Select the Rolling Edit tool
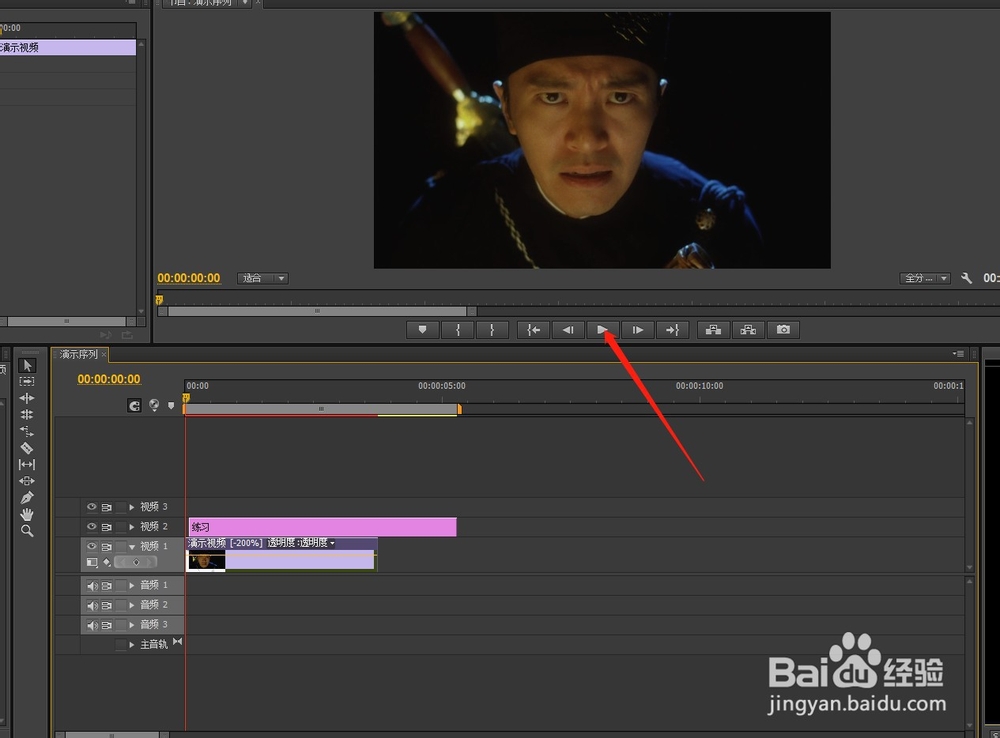The image size is (1000, 738). (x=27, y=415)
